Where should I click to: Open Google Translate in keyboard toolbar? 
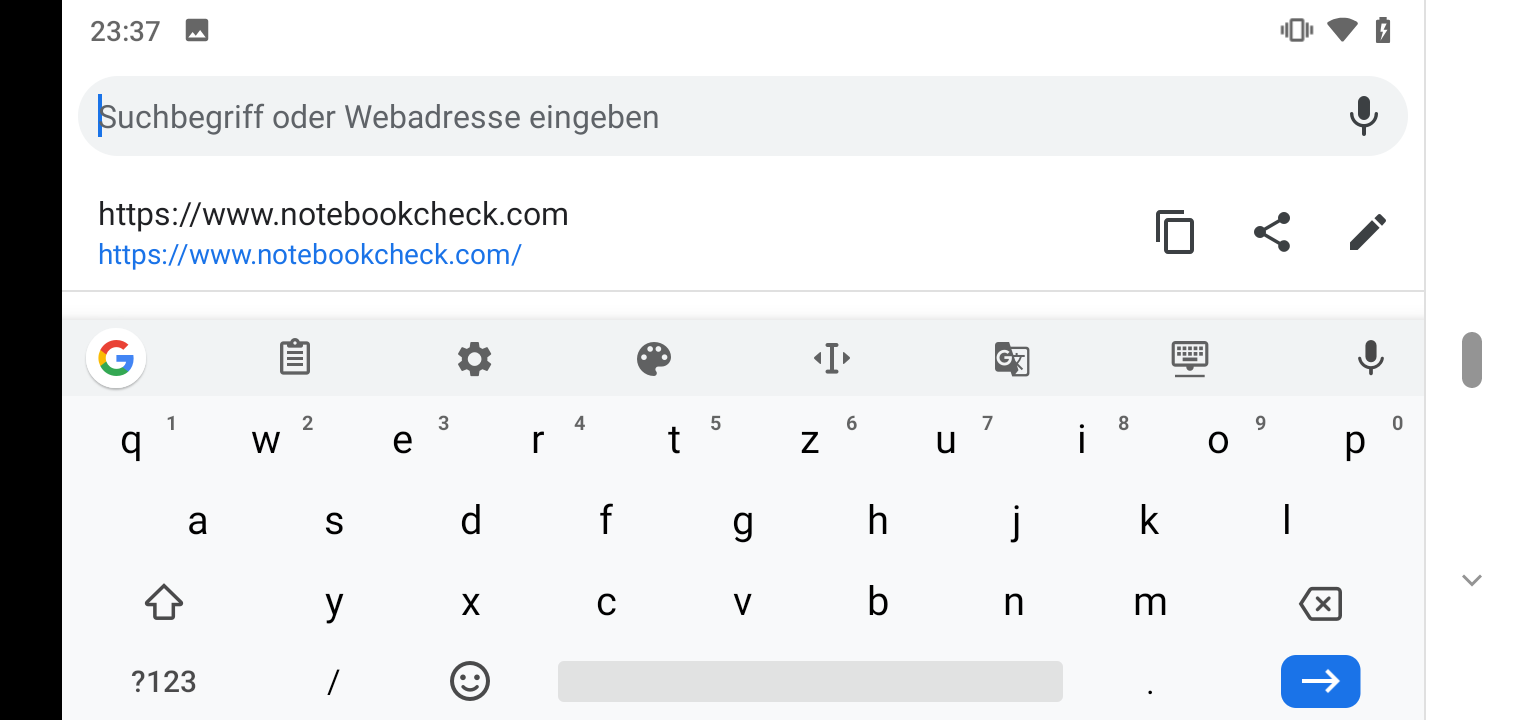pos(1011,358)
